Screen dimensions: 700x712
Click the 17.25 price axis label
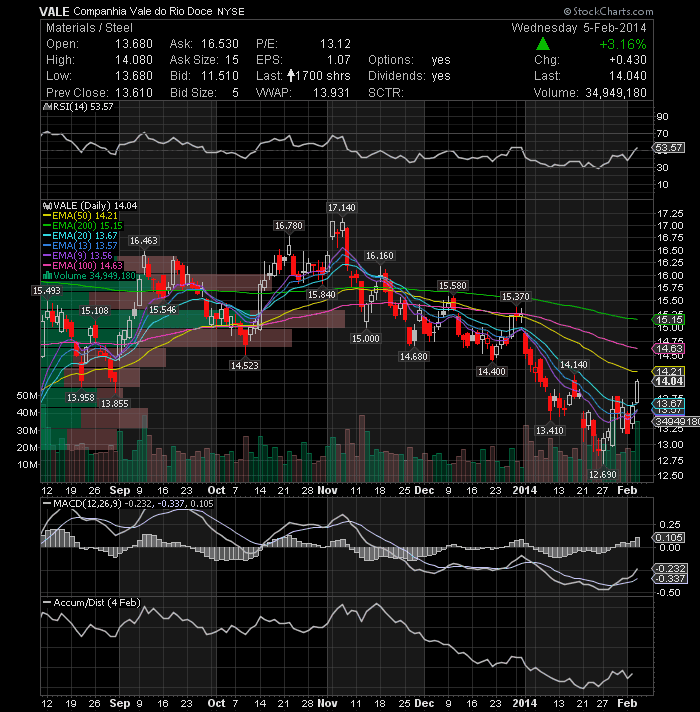pyautogui.click(x=670, y=213)
